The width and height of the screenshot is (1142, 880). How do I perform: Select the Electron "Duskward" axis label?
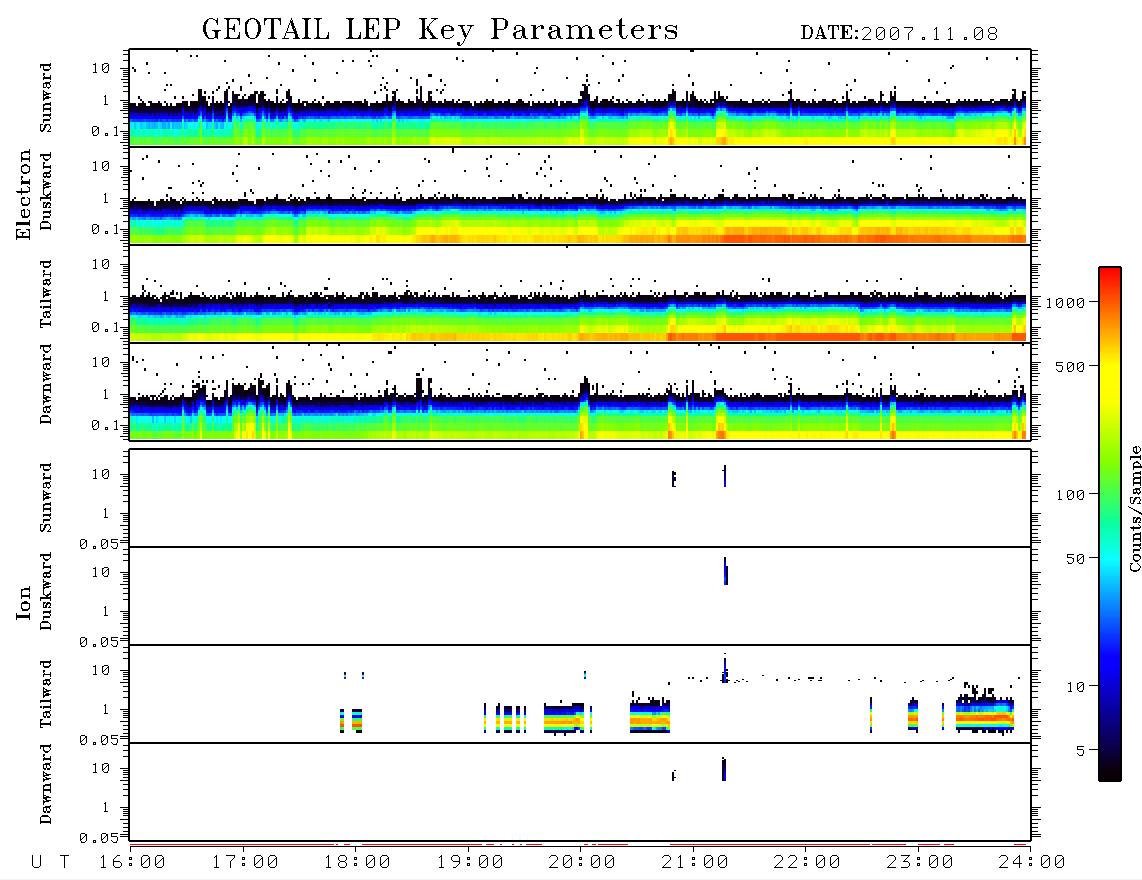coord(46,192)
